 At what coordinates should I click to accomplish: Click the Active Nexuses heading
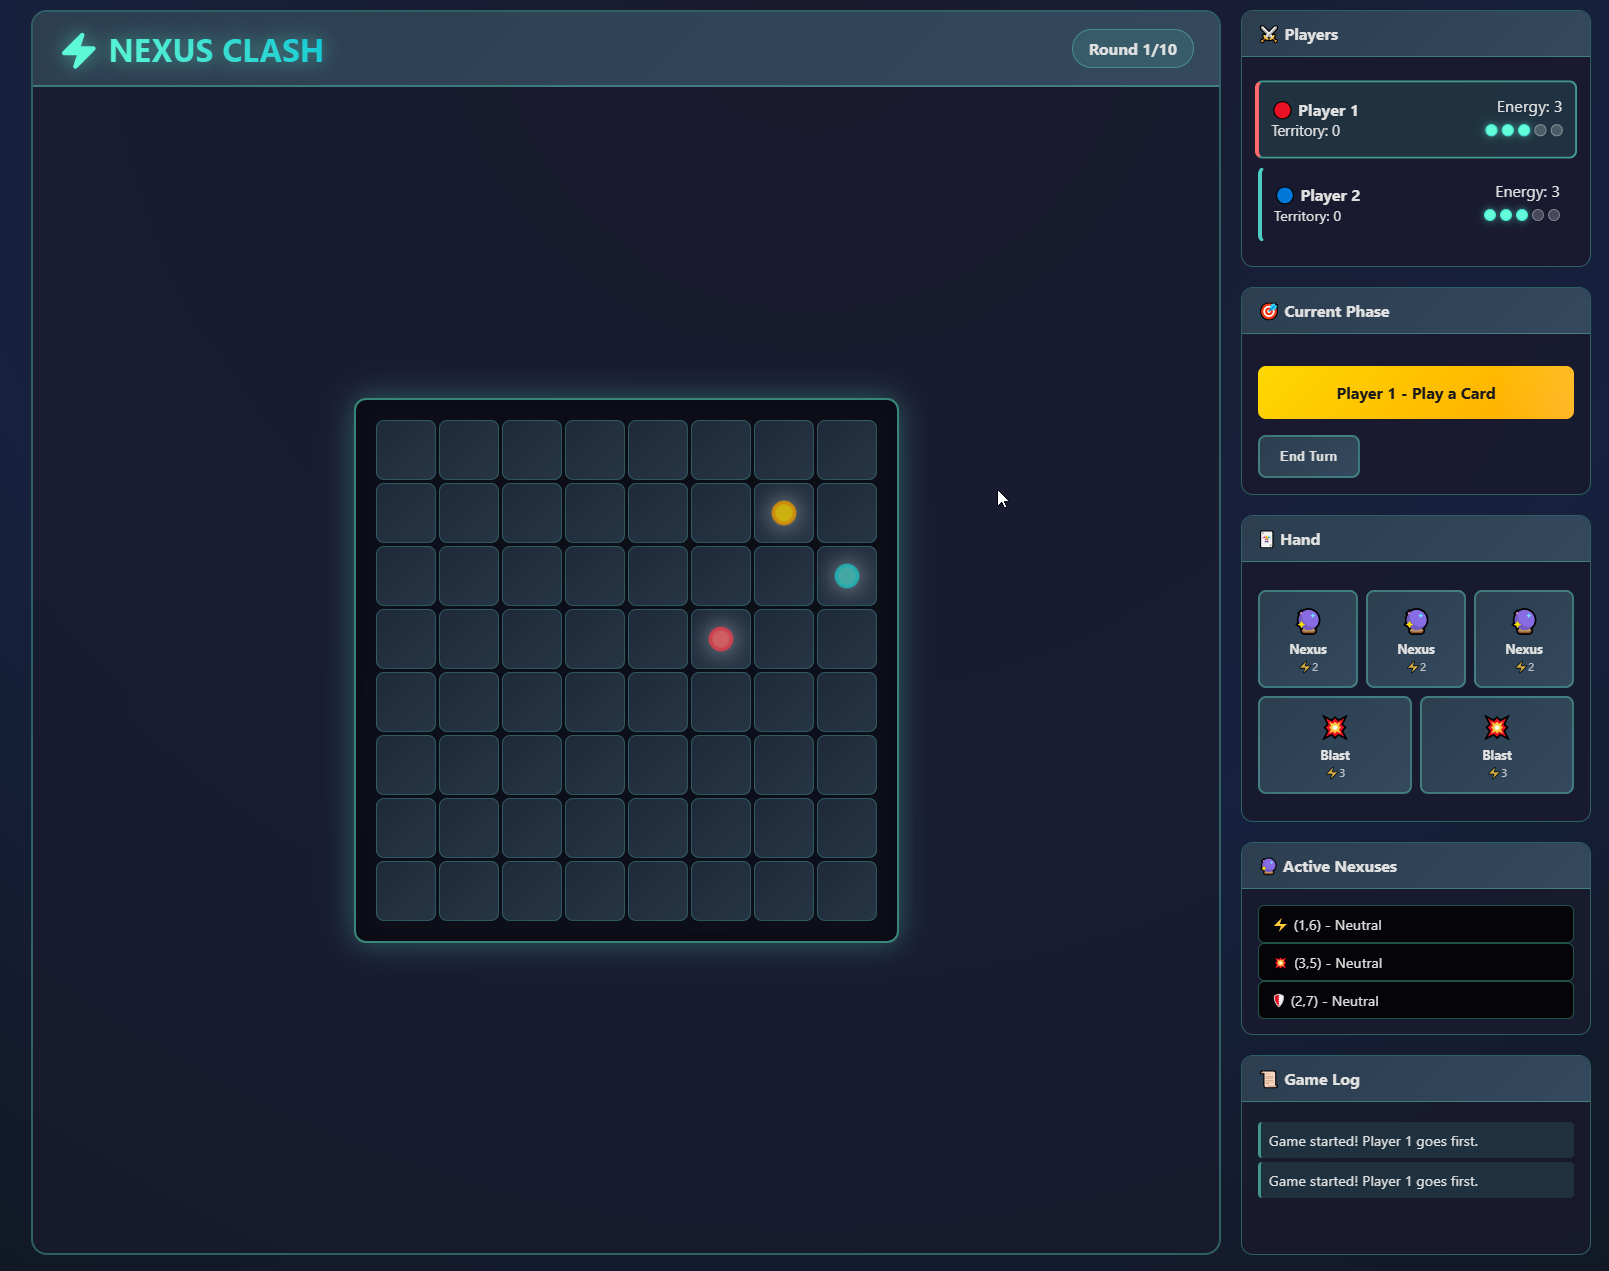(1340, 867)
